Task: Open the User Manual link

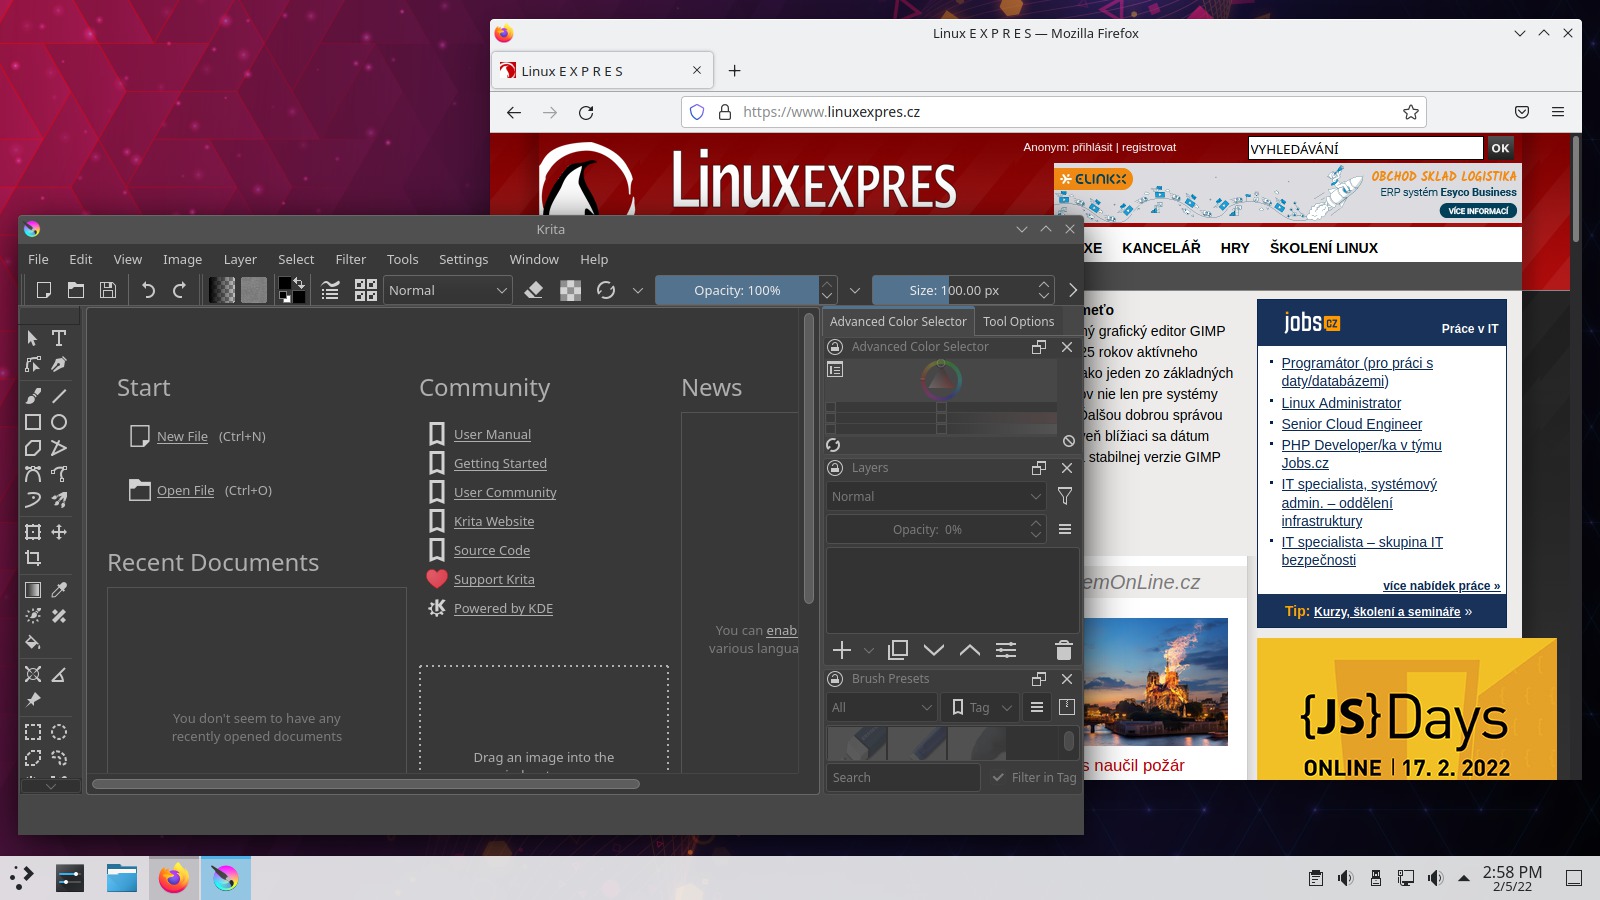Action: tap(492, 434)
